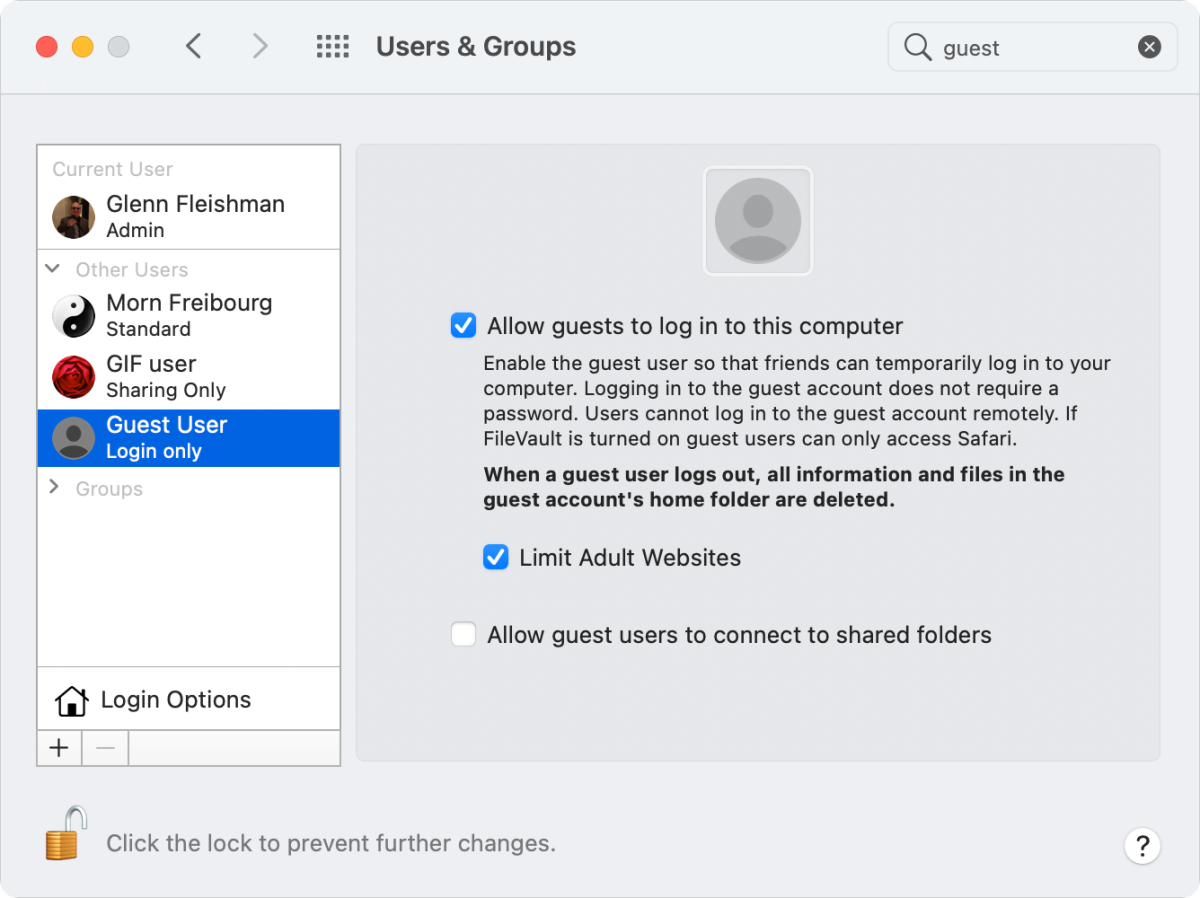Add a new user with the plus button
1200x898 pixels.
59,747
